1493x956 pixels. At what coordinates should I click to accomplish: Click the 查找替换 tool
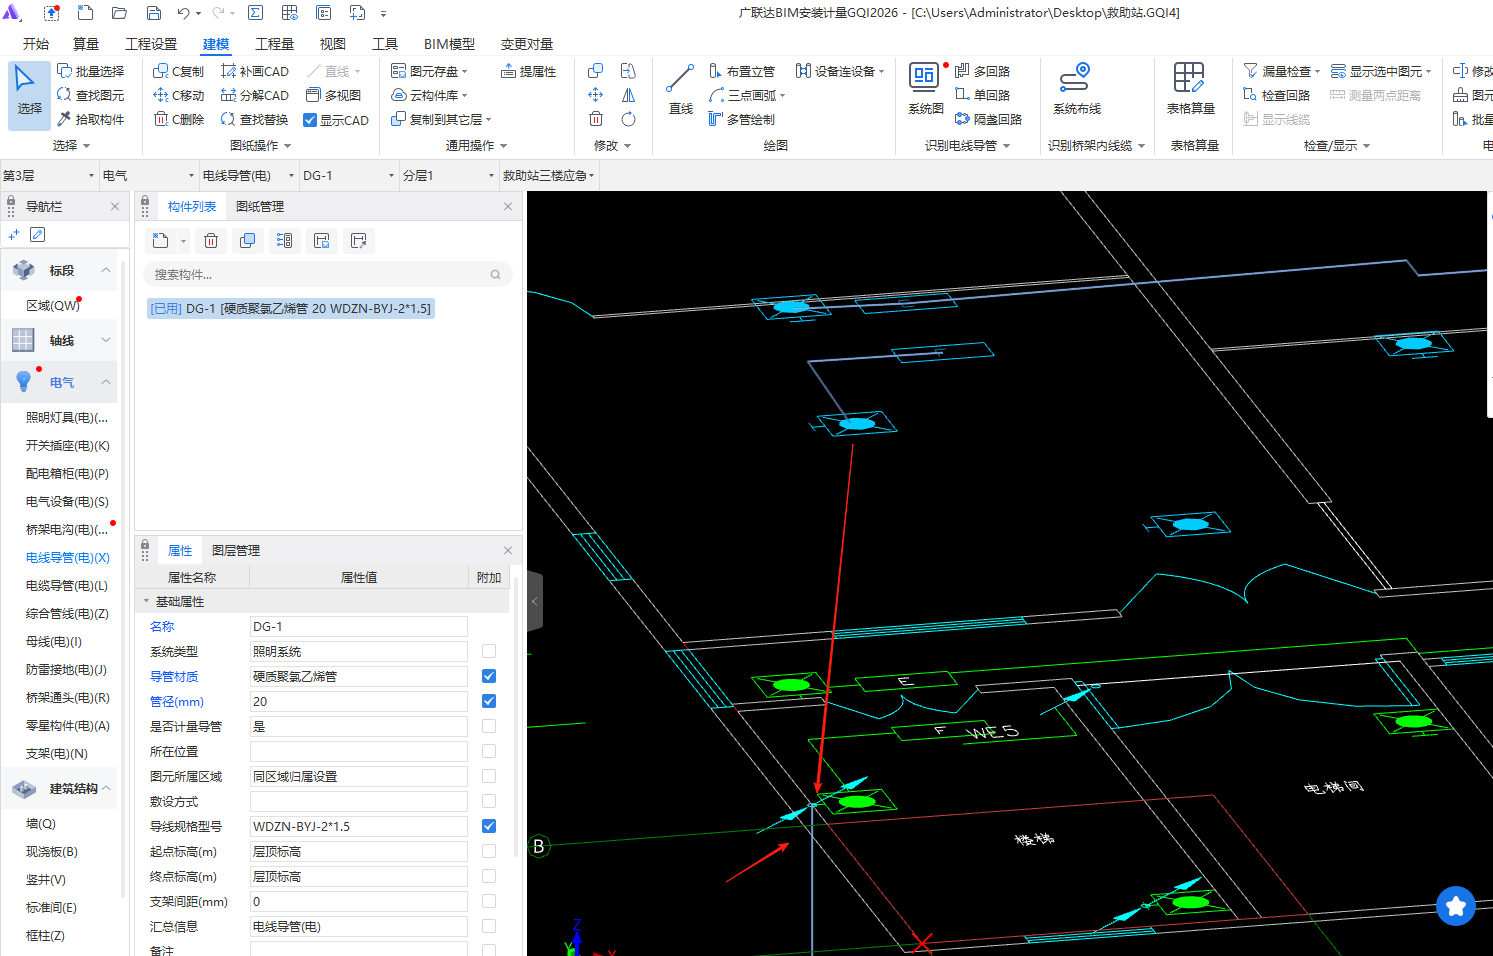coord(255,119)
